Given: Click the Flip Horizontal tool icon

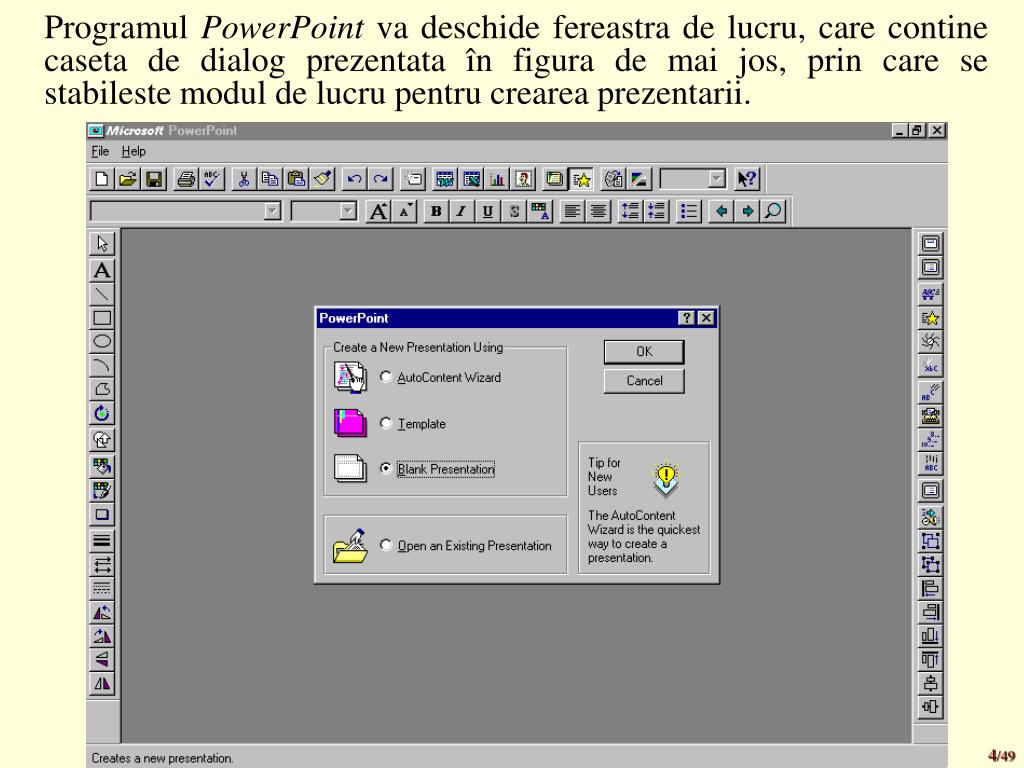Looking at the screenshot, I should (102, 684).
